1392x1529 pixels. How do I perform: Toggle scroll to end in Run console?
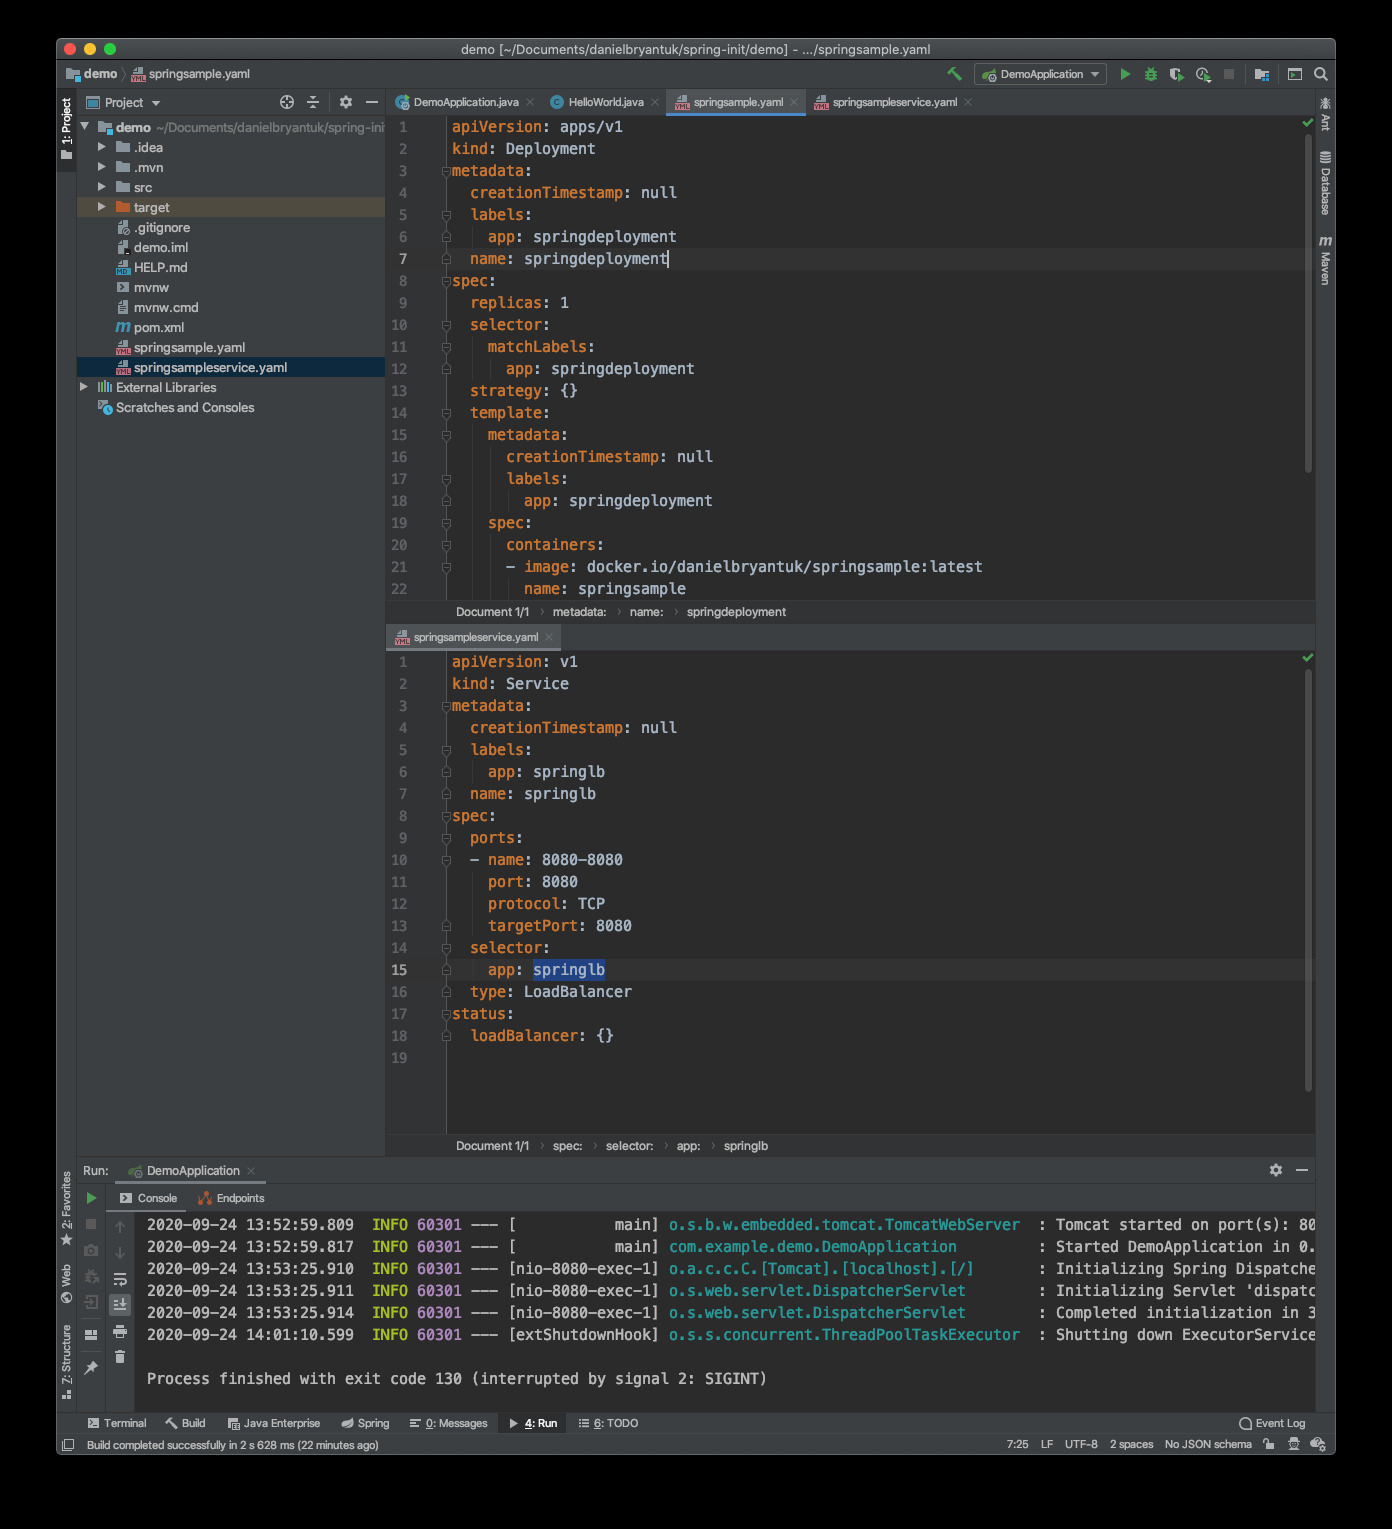120,1304
